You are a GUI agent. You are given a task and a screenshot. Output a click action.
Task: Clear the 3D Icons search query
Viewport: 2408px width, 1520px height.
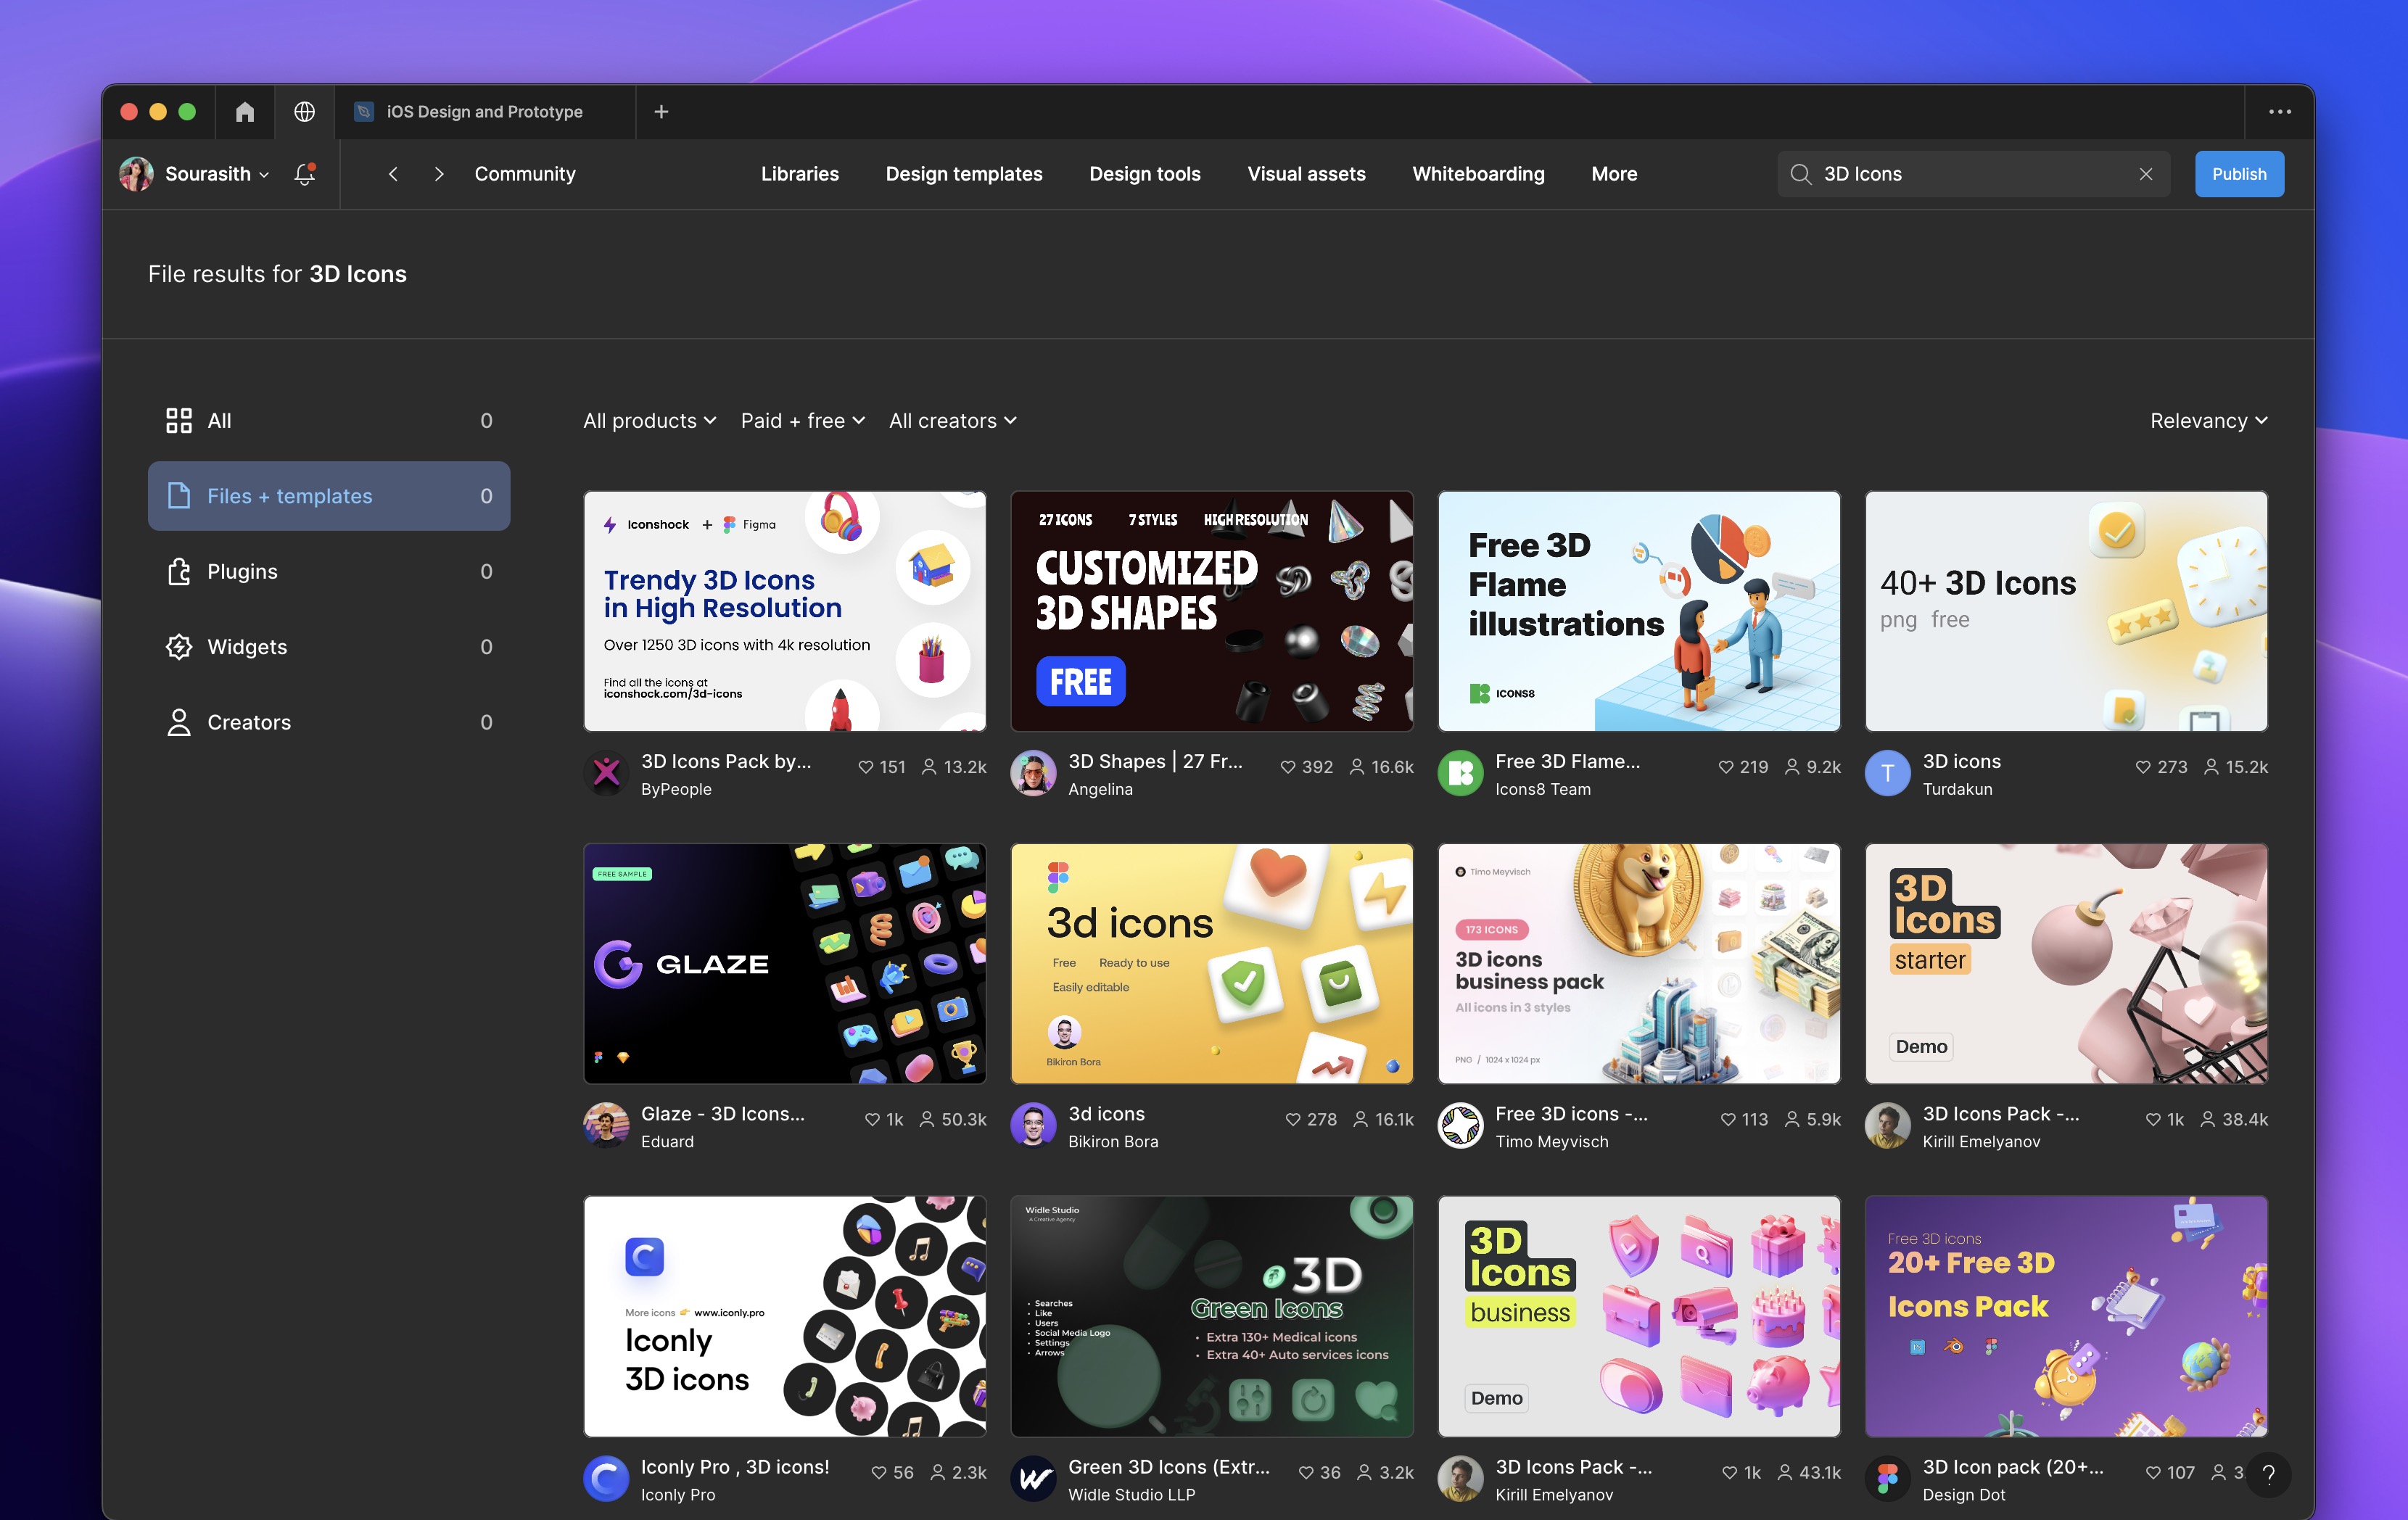[x=2147, y=173]
